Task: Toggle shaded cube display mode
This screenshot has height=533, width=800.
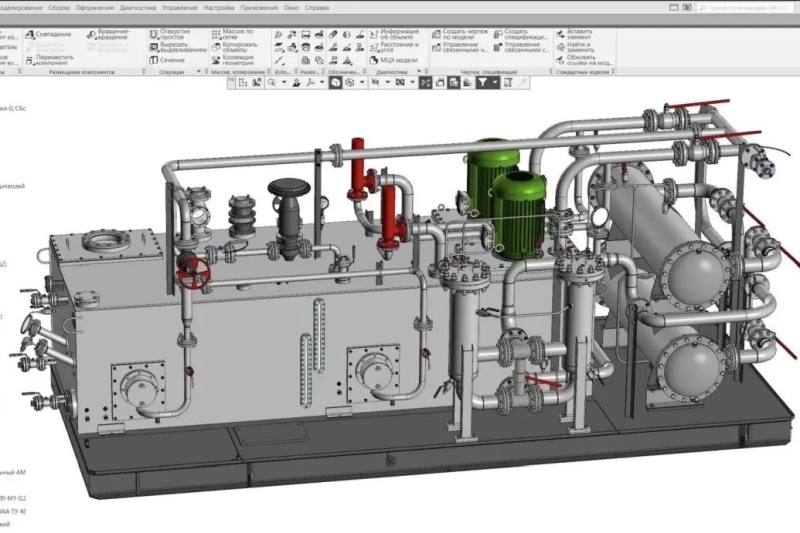Action: point(335,82)
